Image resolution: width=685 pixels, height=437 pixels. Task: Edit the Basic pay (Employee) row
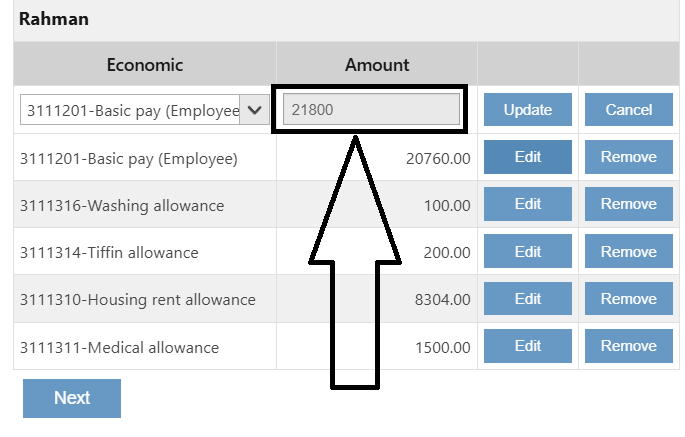527,157
